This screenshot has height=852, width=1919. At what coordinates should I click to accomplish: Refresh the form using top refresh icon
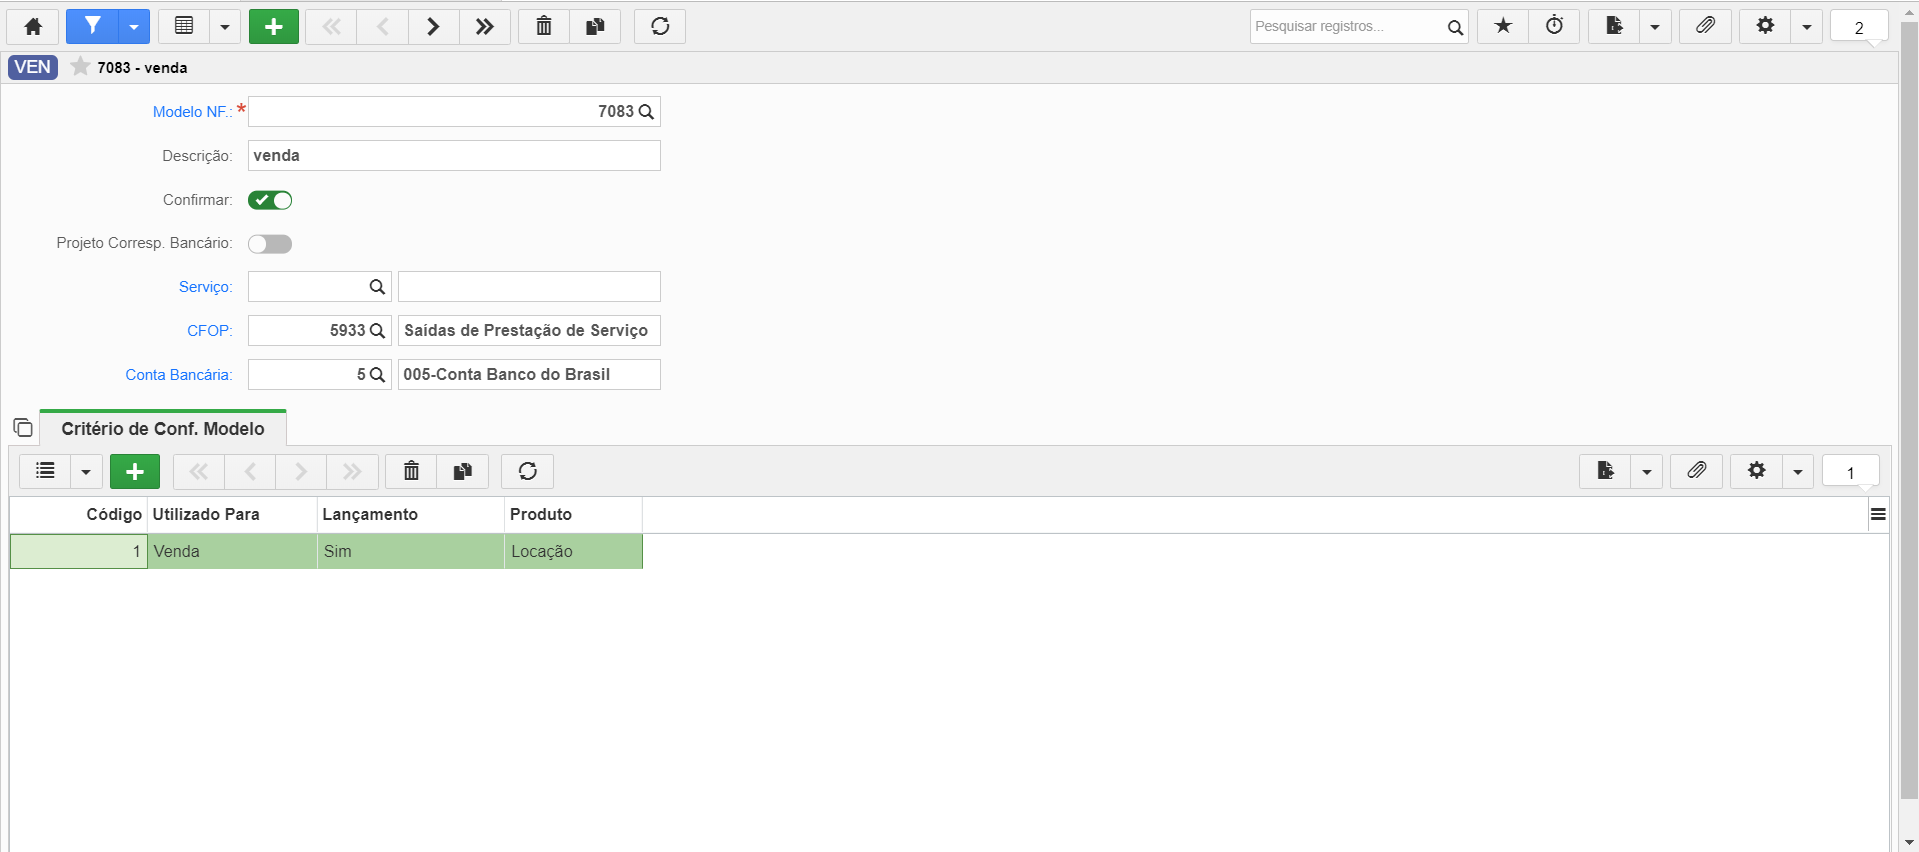[660, 26]
